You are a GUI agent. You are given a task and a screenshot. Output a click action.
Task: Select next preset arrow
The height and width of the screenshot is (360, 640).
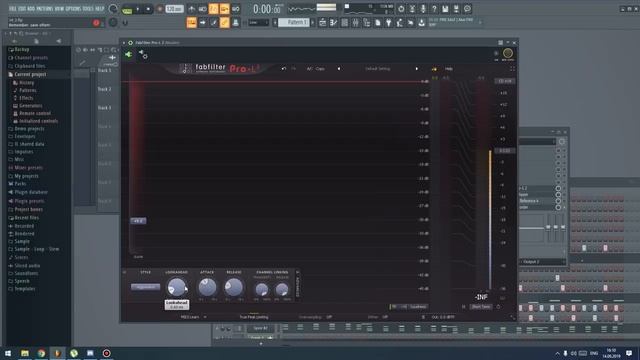click(417, 69)
